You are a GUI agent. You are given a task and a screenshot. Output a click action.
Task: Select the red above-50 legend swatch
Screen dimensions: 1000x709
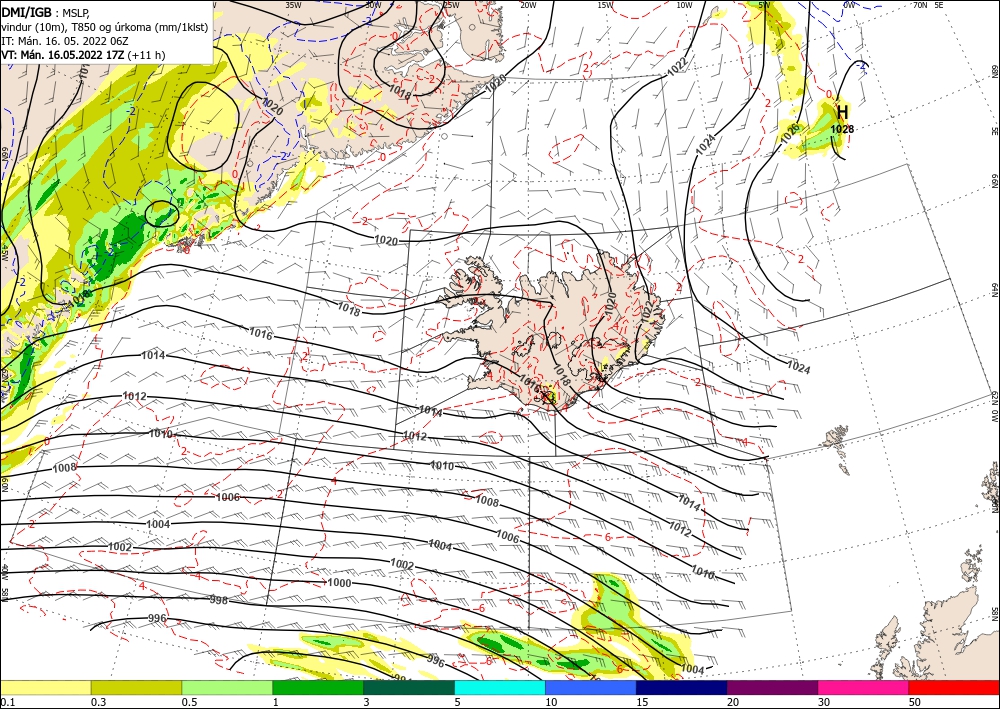954,687
